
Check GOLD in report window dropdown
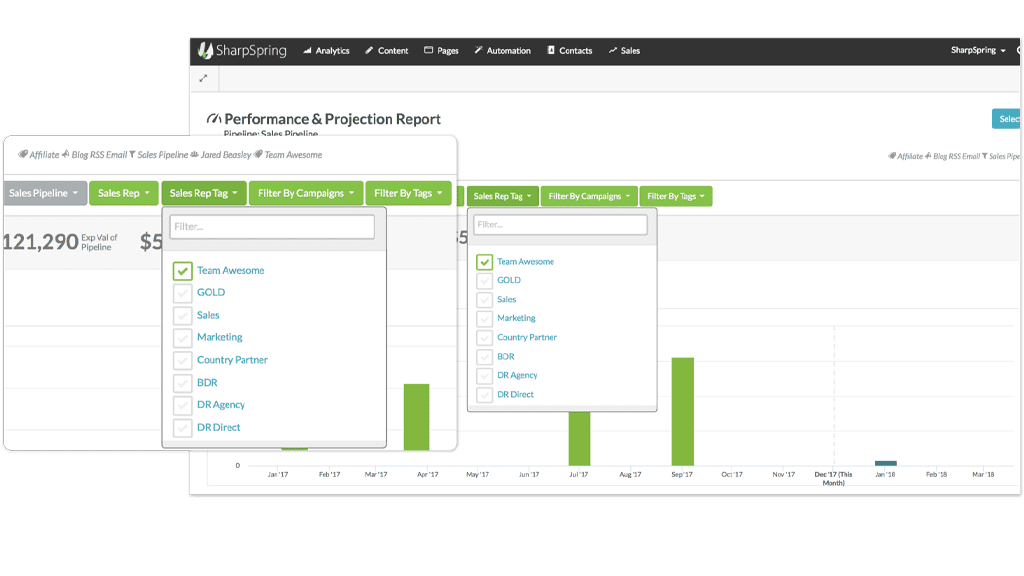tap(485, 281)
